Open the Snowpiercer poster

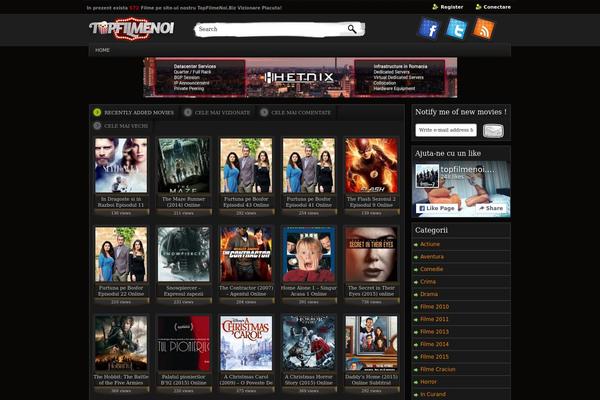pos(184,254)
